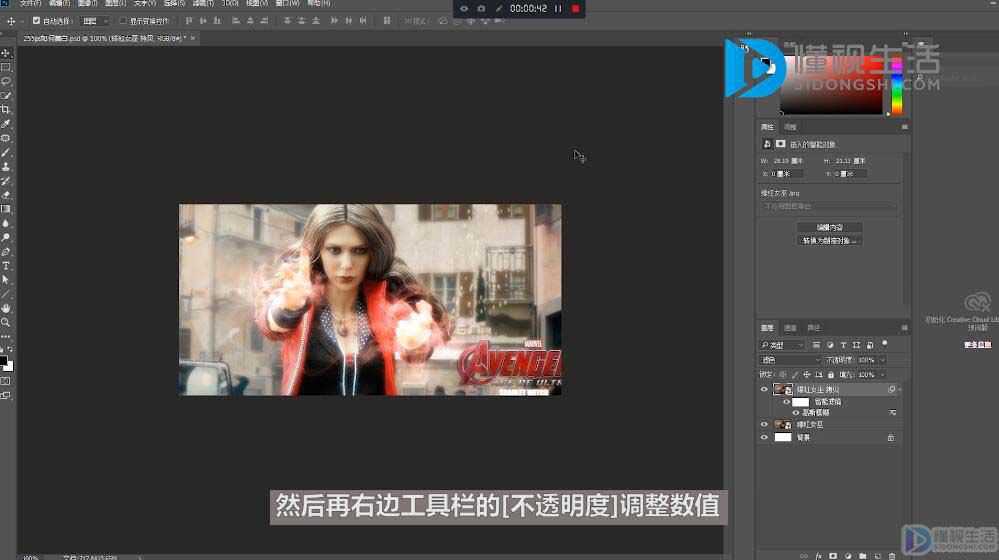
Task: Open the Window menu in menu bar
Action: [x=287, y=3]
